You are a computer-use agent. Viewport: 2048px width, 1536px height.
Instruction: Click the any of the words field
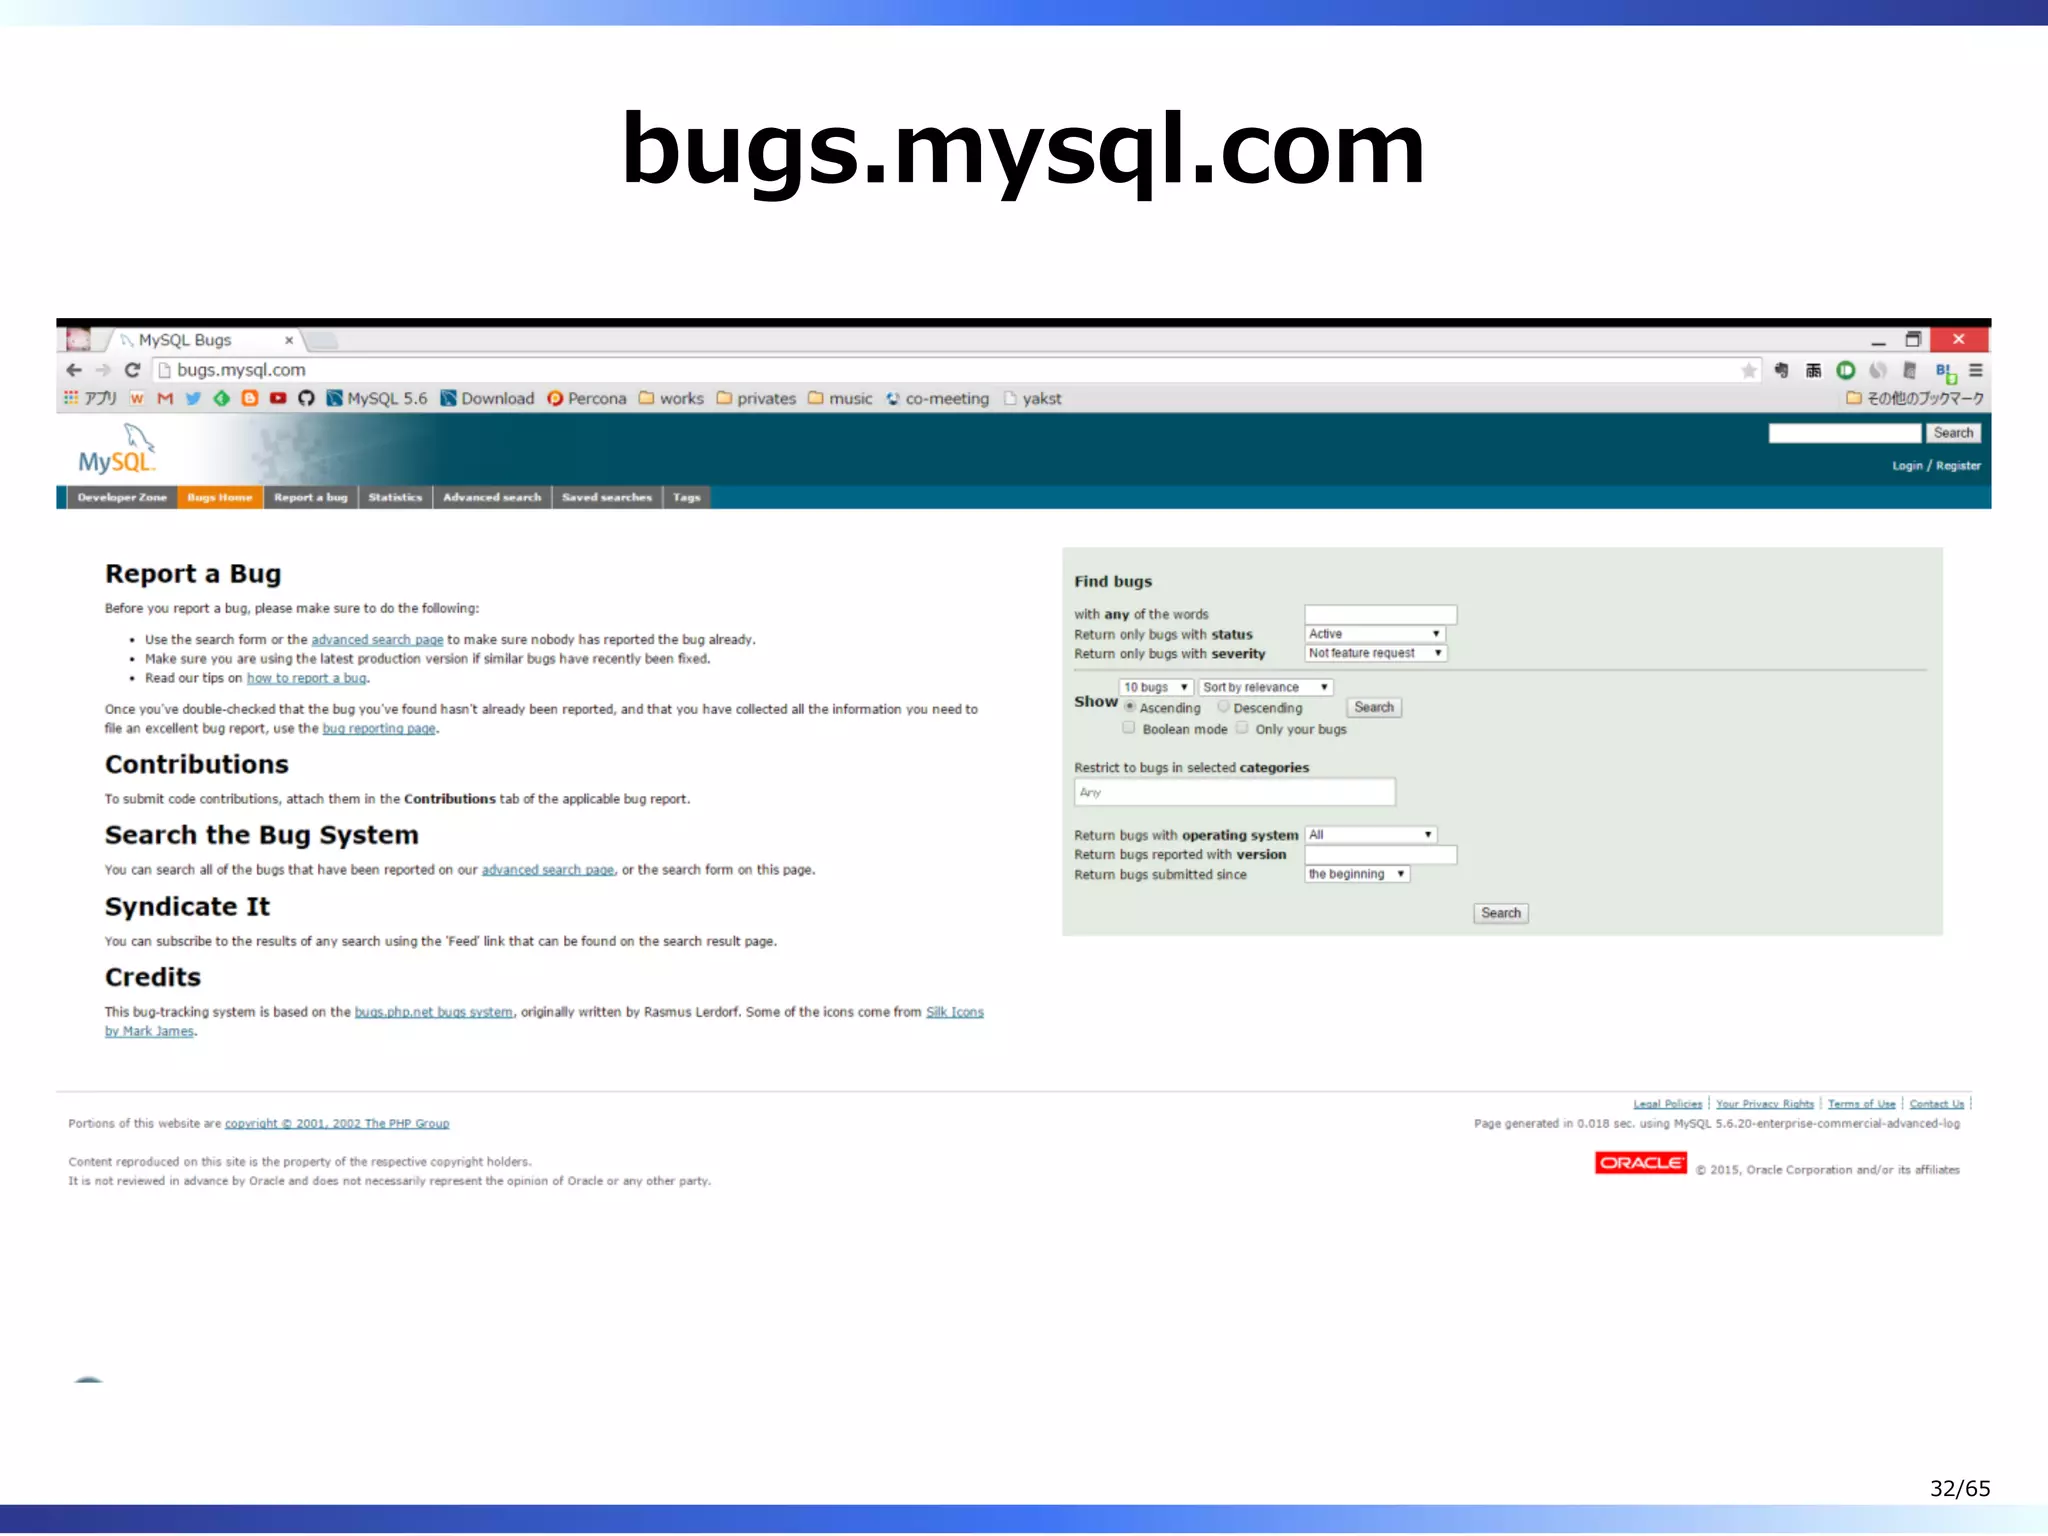1380,614
